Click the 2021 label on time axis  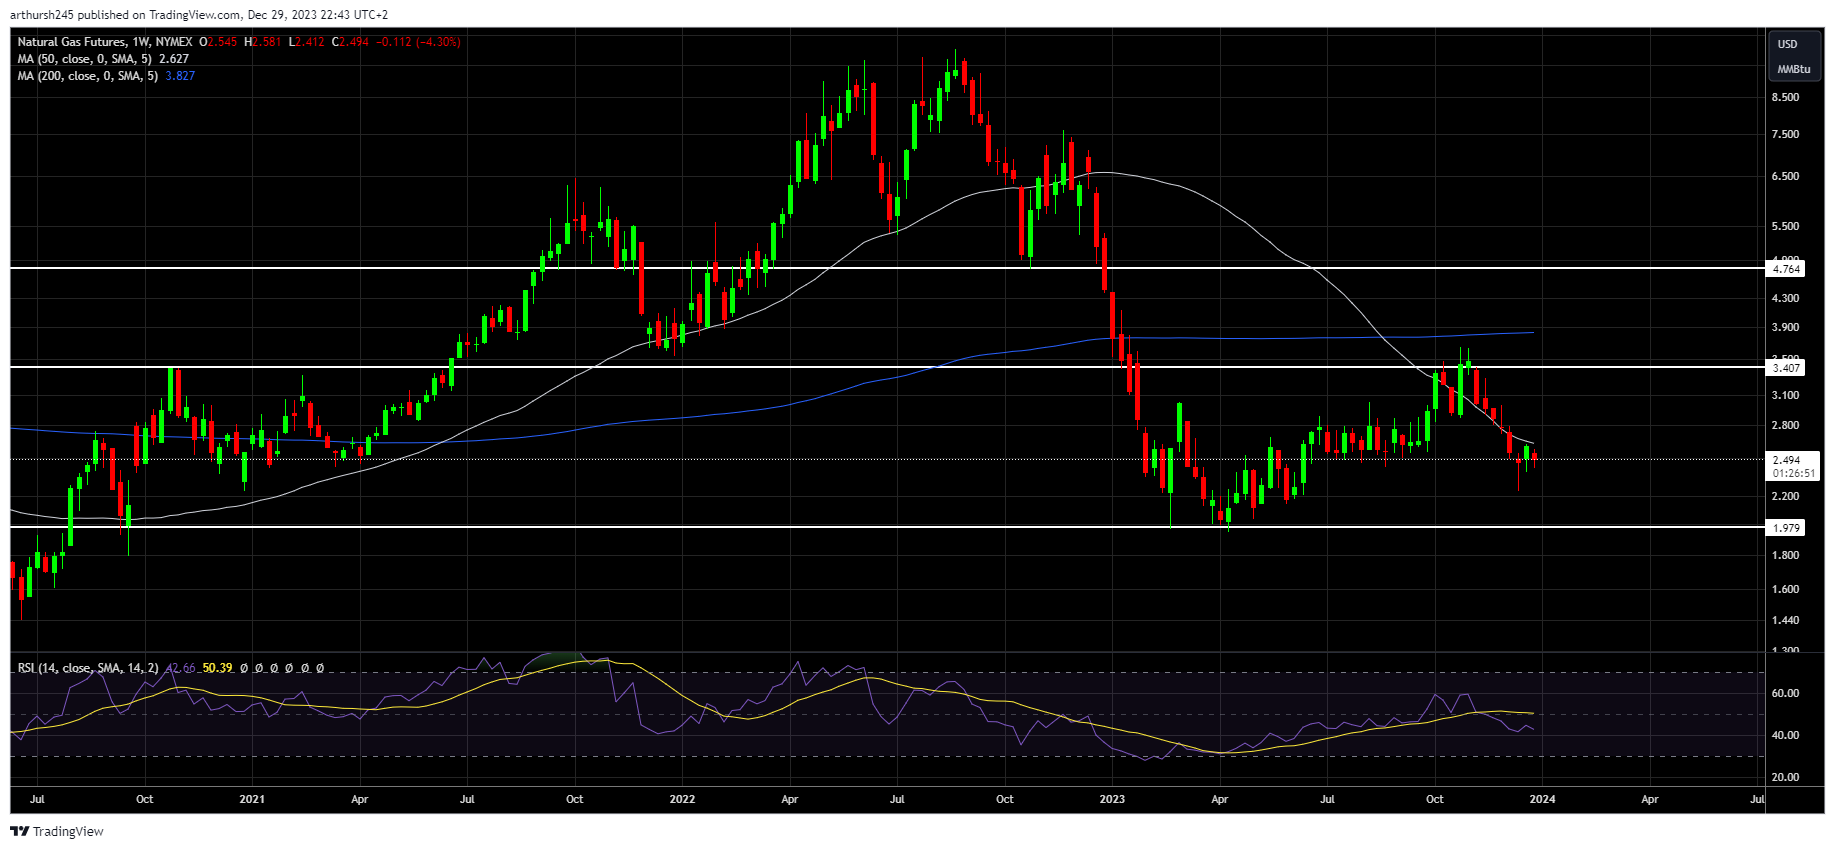252,799
